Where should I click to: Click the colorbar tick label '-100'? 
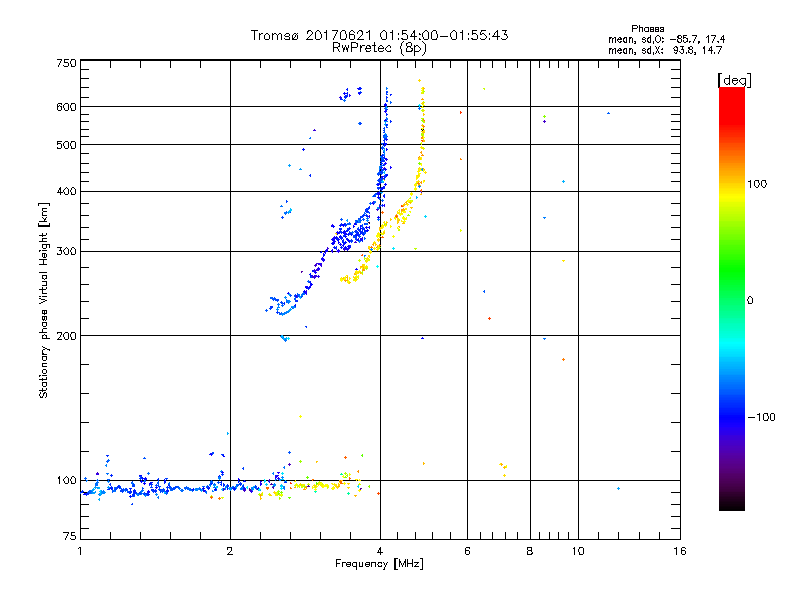[x=761, y=417]
